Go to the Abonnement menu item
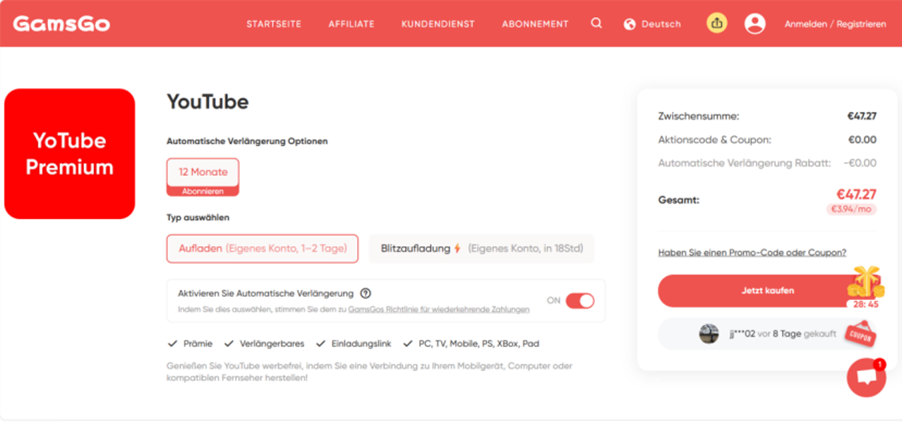Viewport: 902px width, 422px height. pyautogui.click(x=535, y=24)
